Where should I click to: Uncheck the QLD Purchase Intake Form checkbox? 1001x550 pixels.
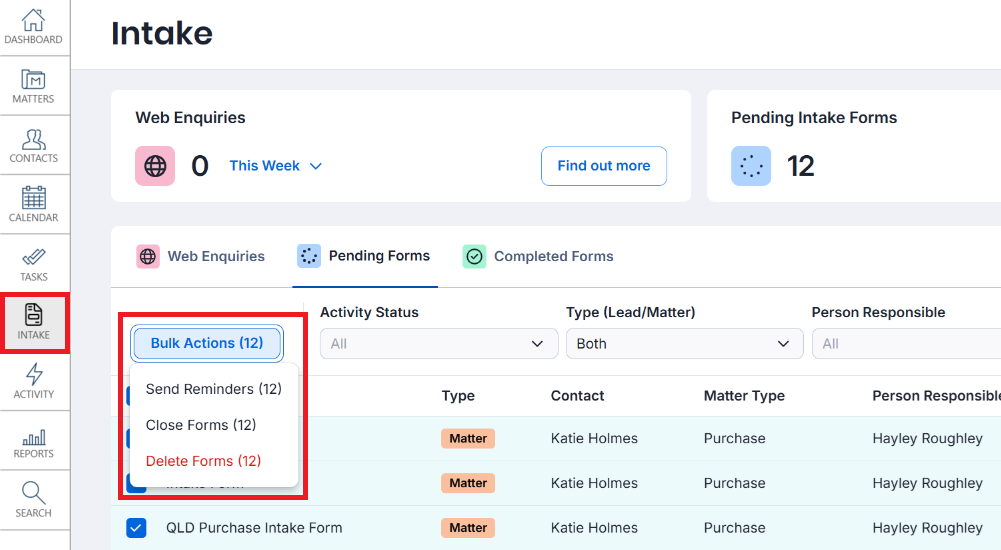coord(136,528)
